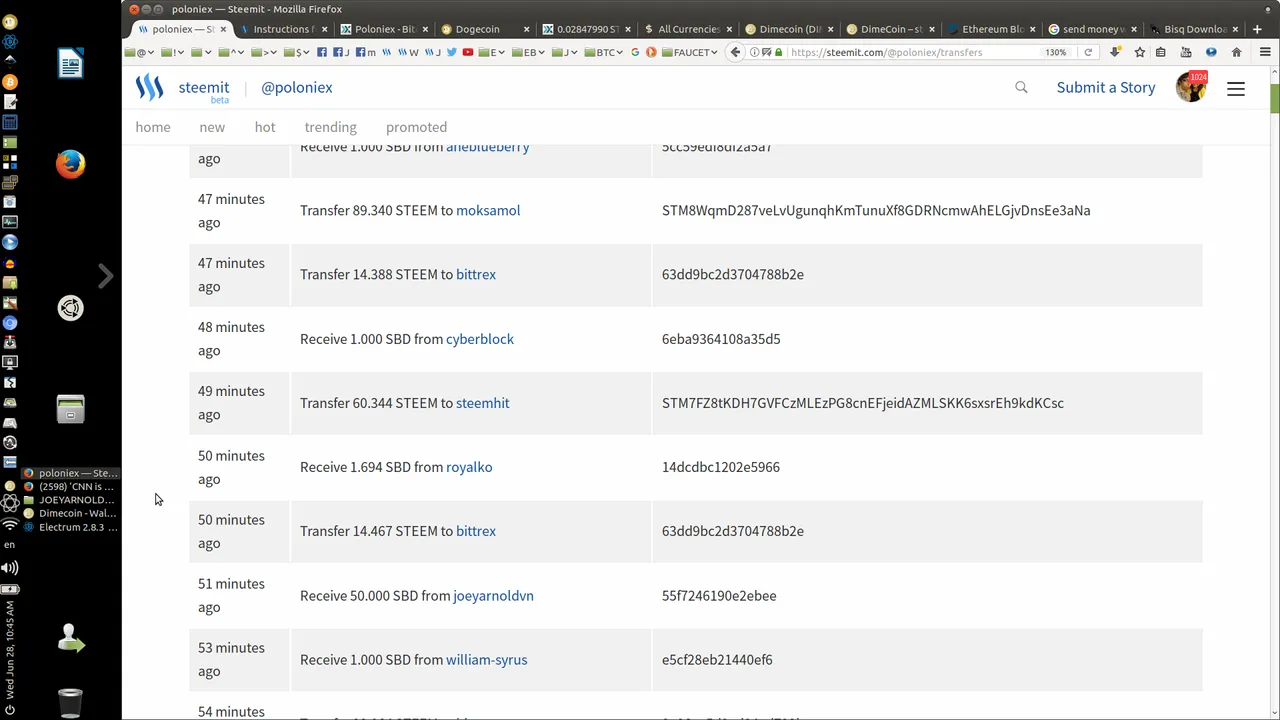Screen dimensions: 1280x720
Task: Launch Firefox from the desktop panel icon
Action: 70,164
